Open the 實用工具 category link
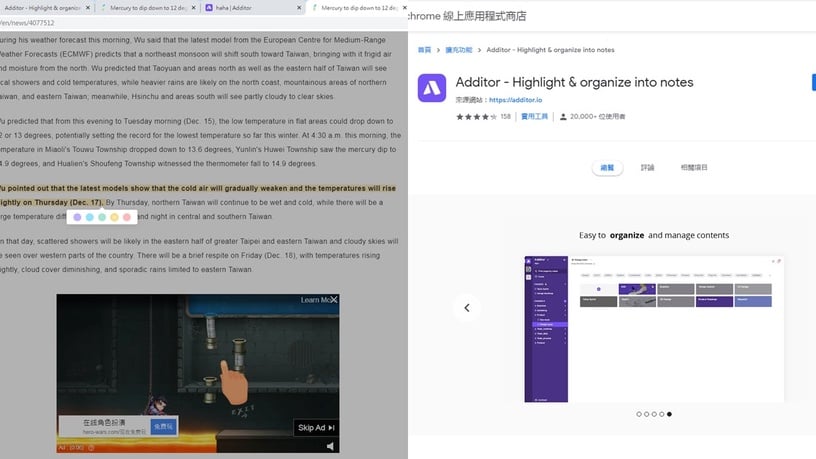The width and height of the screenshot is (816, 459). click(x=534, y=117)
